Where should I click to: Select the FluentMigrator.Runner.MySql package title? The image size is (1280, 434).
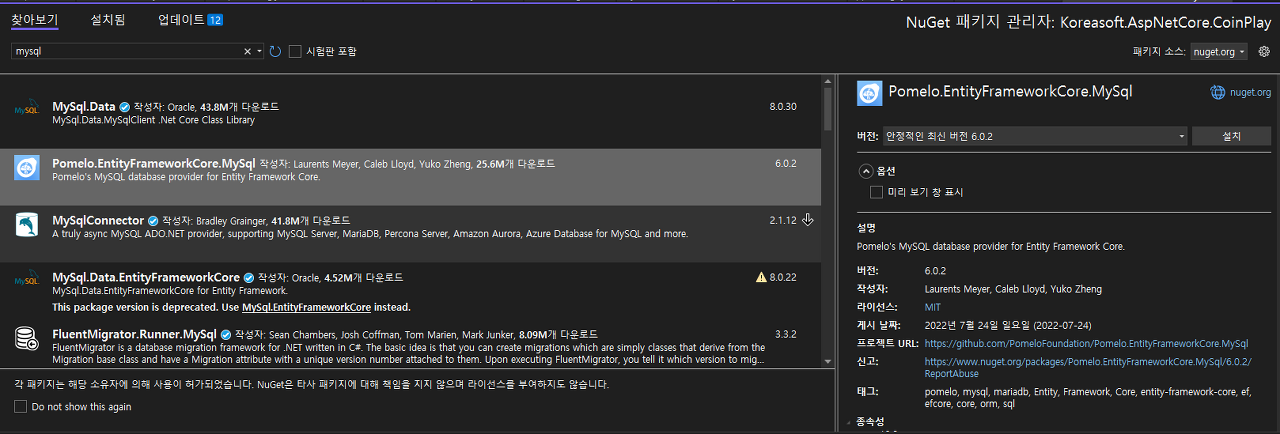(134, 334)
